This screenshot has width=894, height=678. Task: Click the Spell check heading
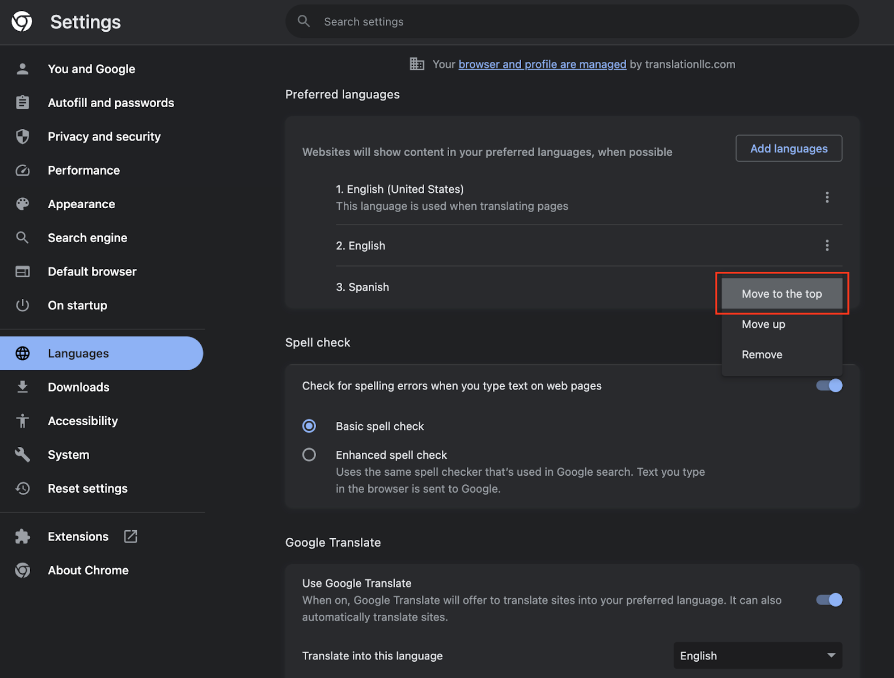point(318,342)
